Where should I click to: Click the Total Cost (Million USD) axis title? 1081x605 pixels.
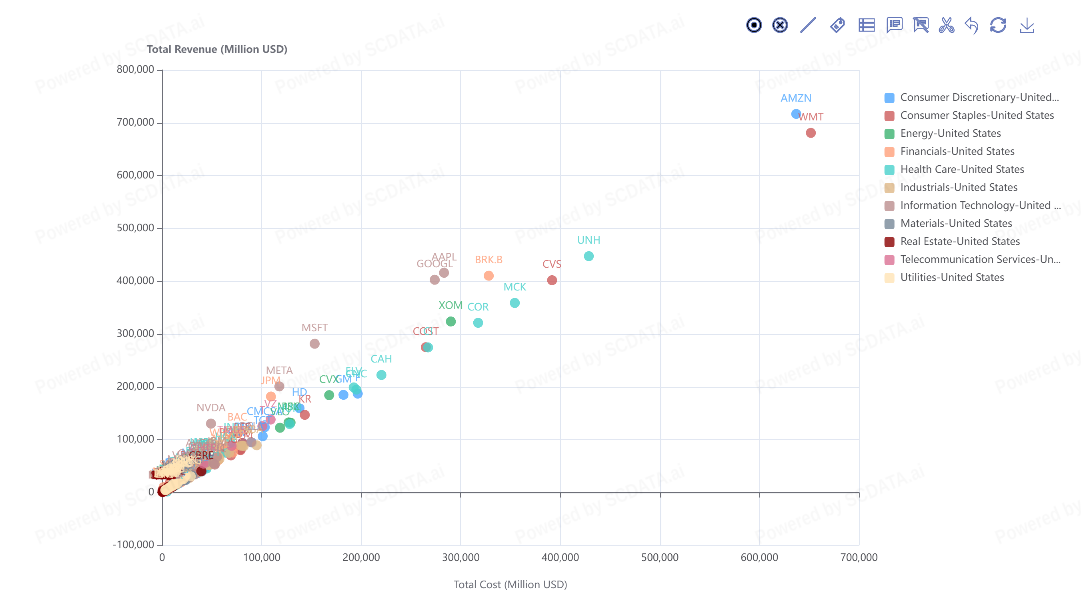point(510,584)
